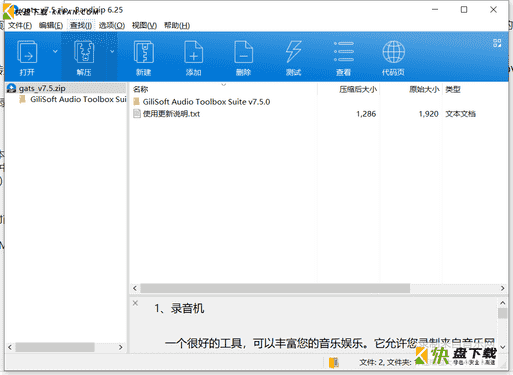This screenshot has width=513, height=375.
Task: Select gats_v7.5.zip in the tree
Action: pyautogui.click(x=42, y=88)
